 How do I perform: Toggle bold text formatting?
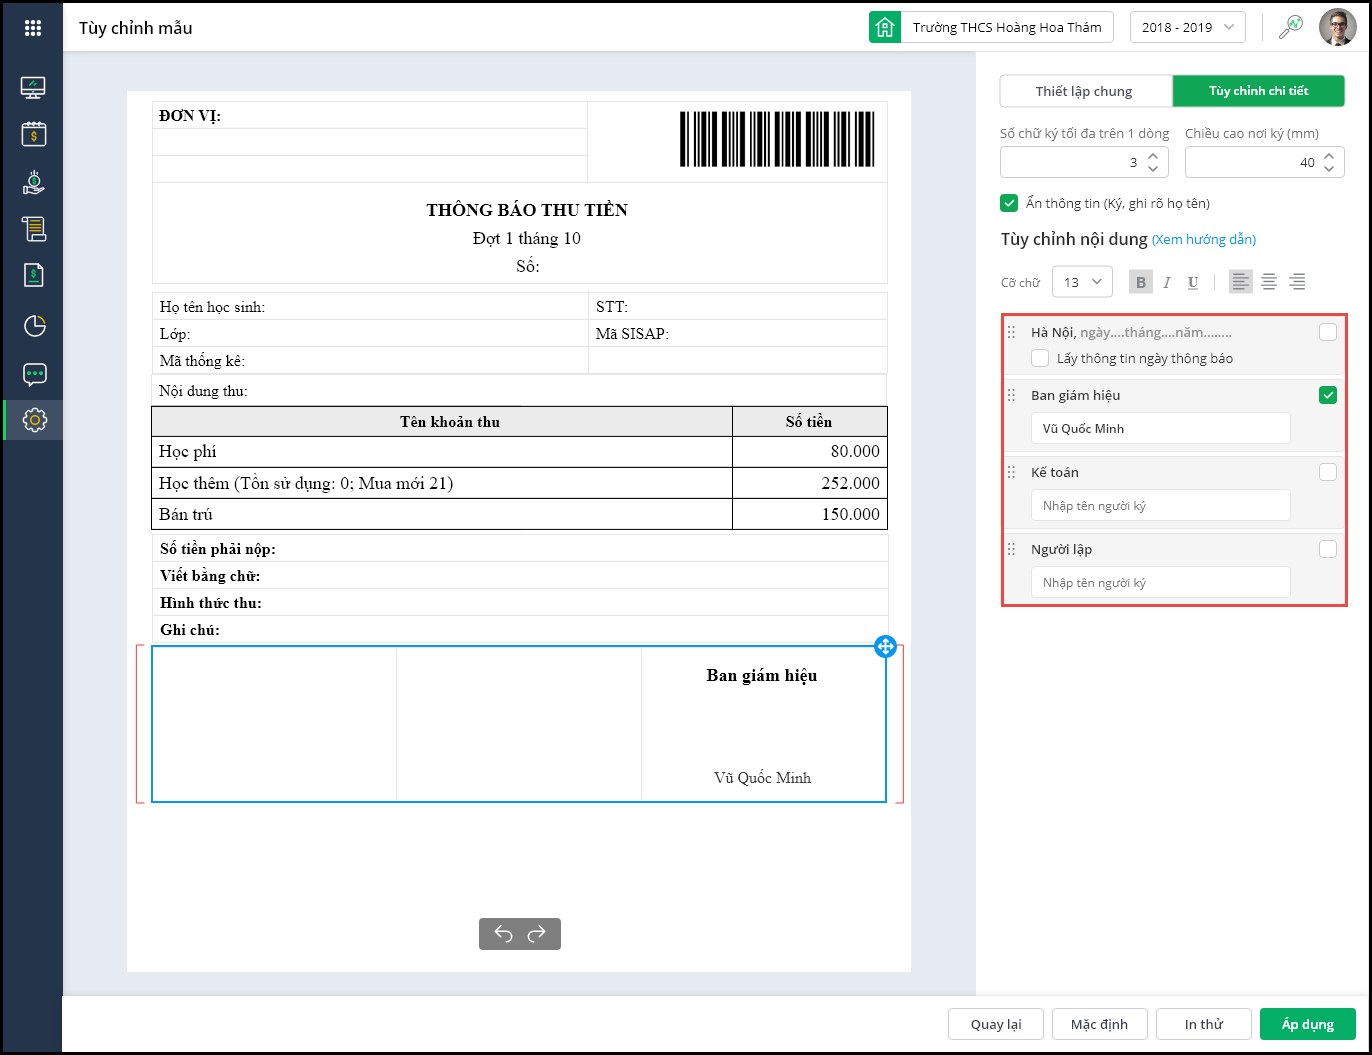coord(1140,282)
